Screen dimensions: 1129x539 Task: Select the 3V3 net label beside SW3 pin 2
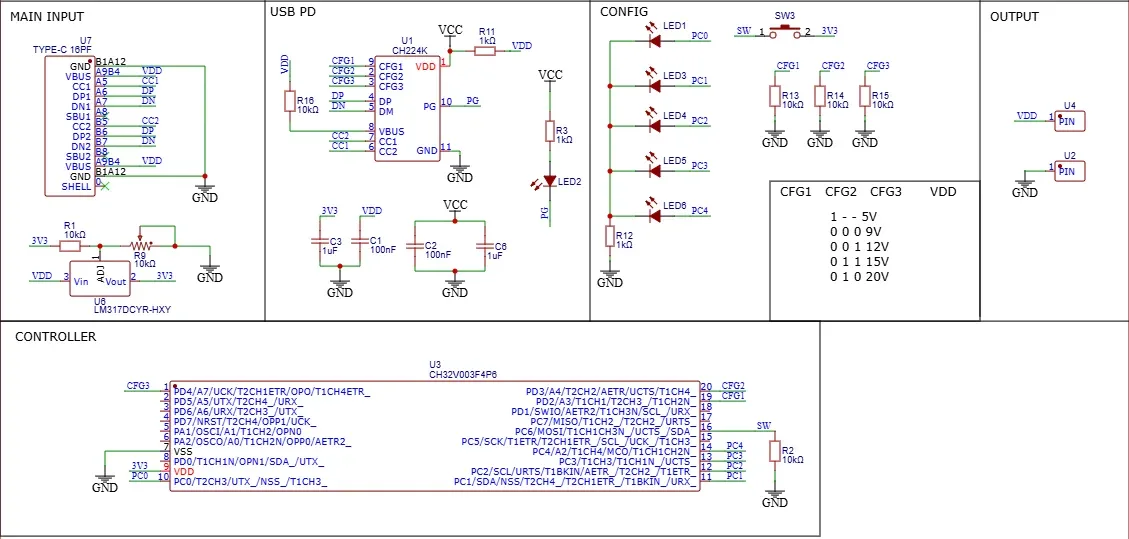[828, 30]
